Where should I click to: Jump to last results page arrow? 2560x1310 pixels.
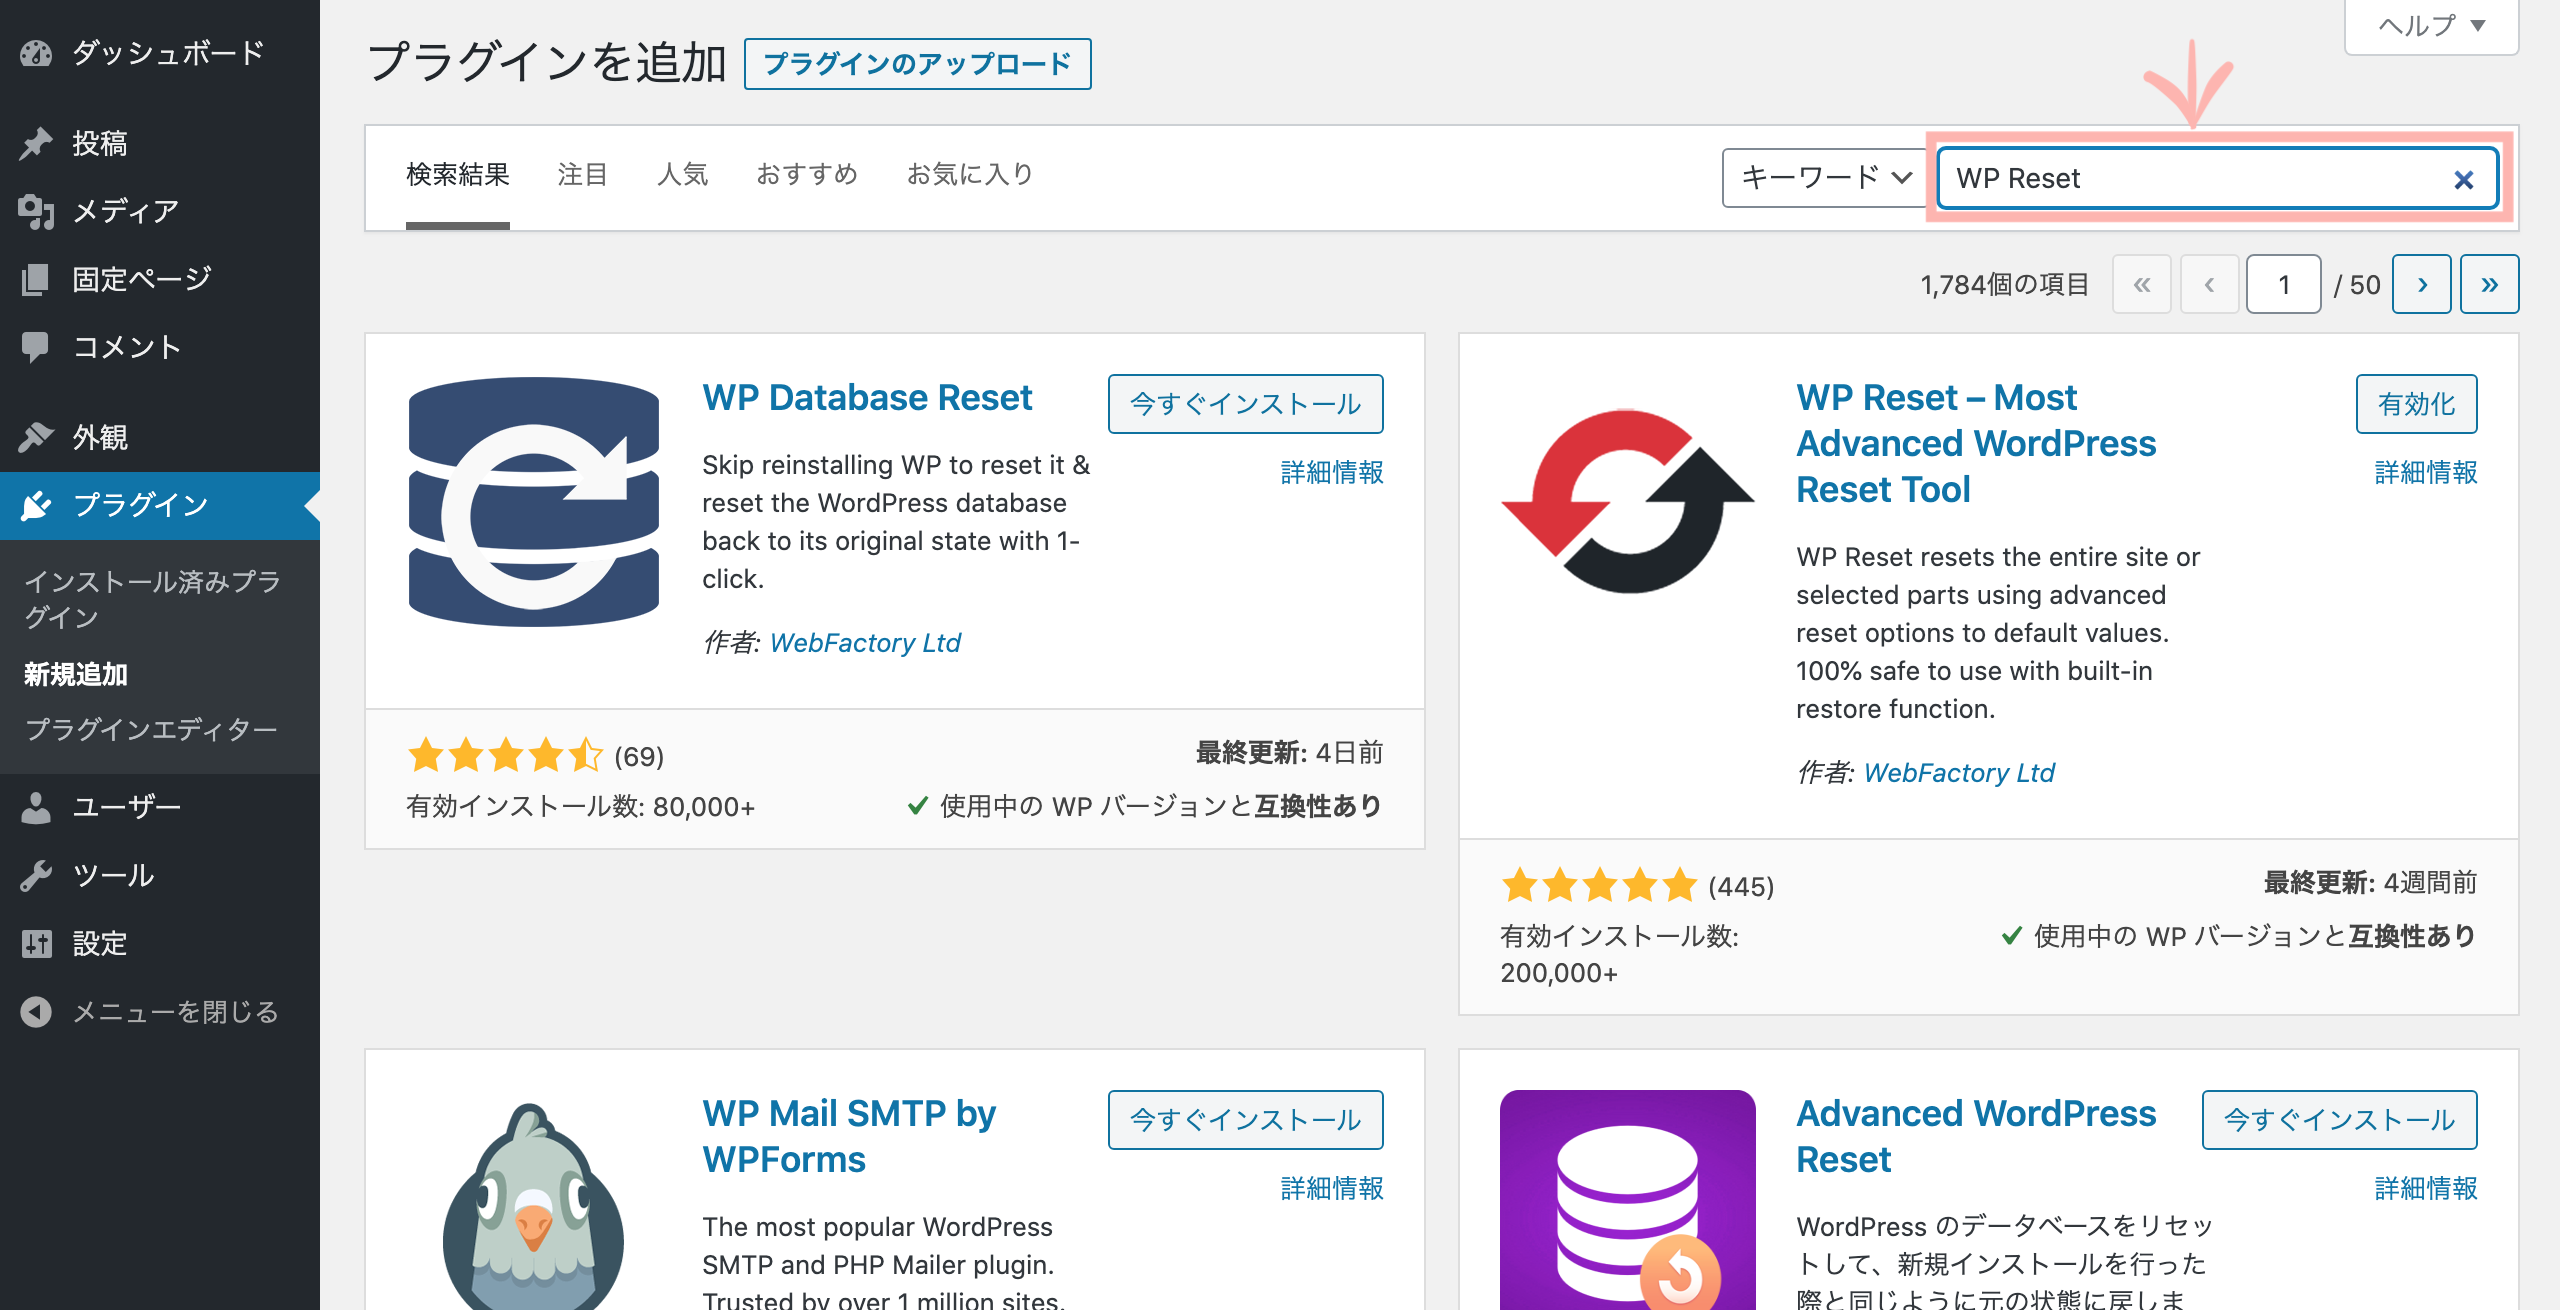point(2489,285)
